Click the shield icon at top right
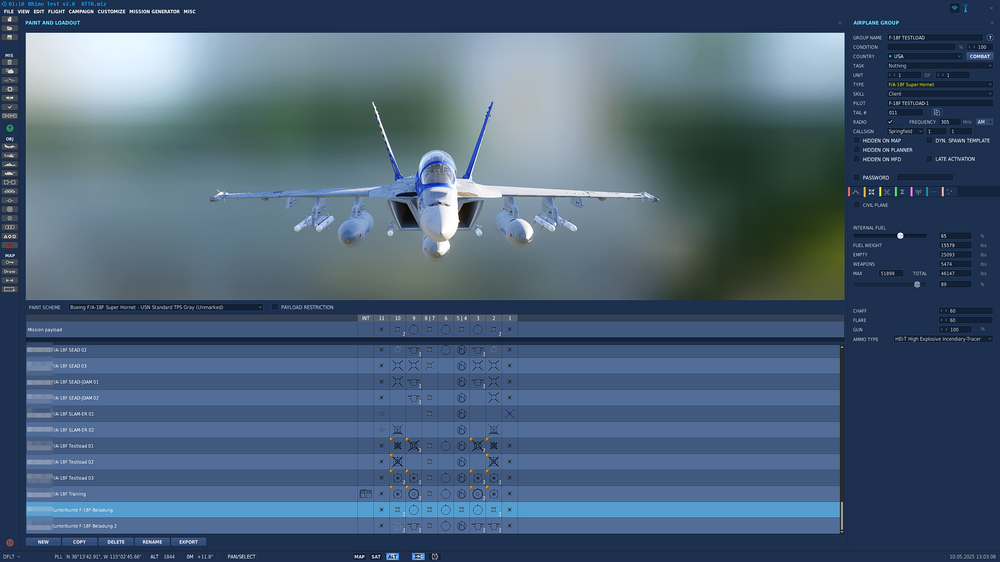1000x562 pixels. click(x=955, y=8)
